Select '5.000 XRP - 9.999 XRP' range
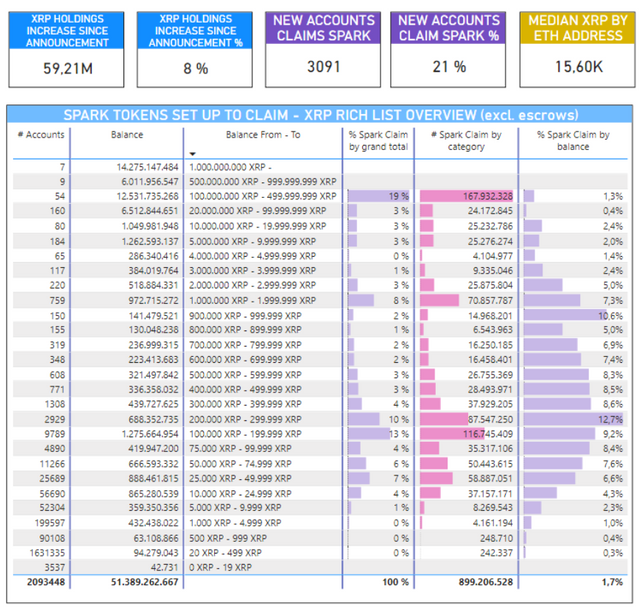 (235, 508)
